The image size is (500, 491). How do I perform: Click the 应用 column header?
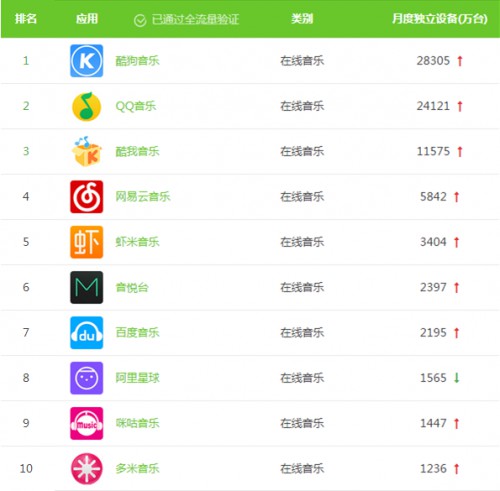coord(87,19)
